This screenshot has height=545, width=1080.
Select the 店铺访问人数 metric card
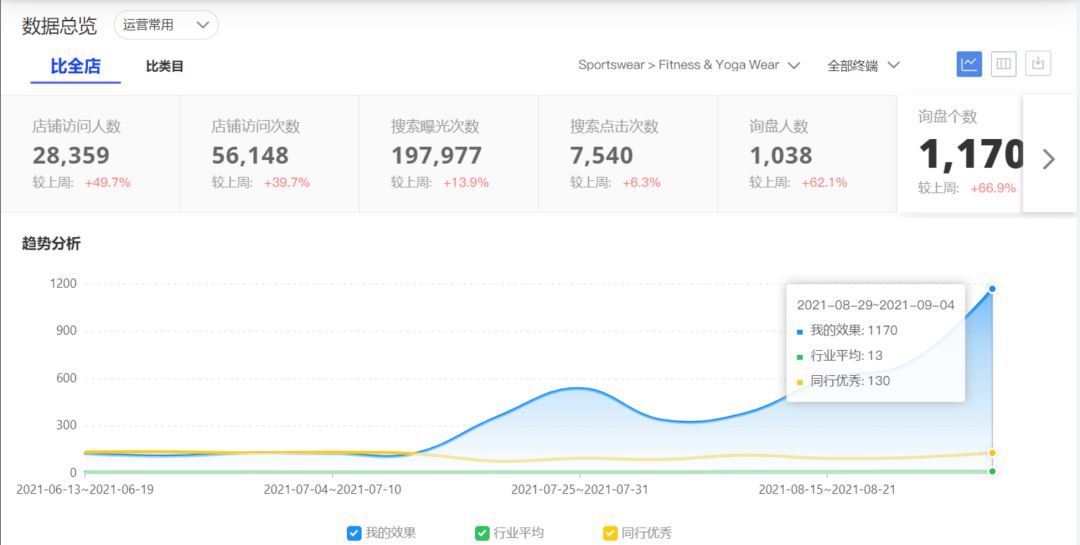(90, 154)
